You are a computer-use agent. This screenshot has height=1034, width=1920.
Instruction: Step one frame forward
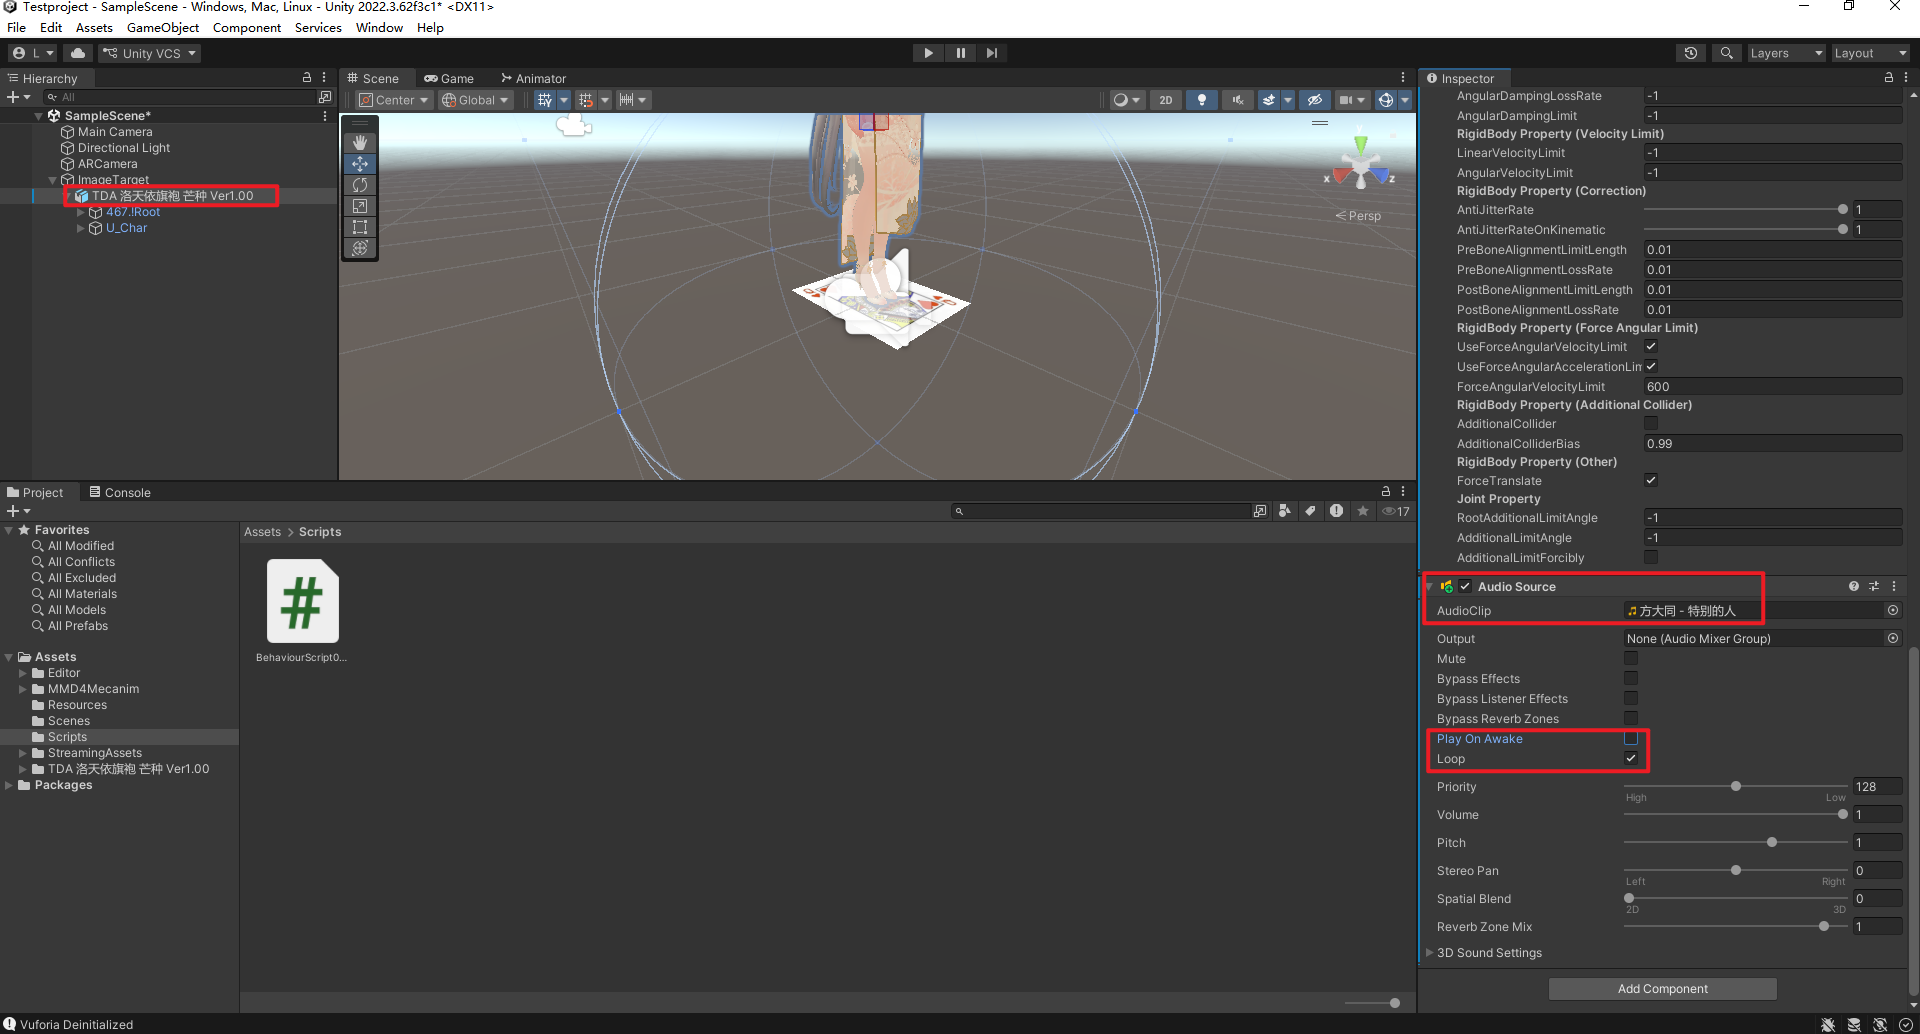point(992,53)
